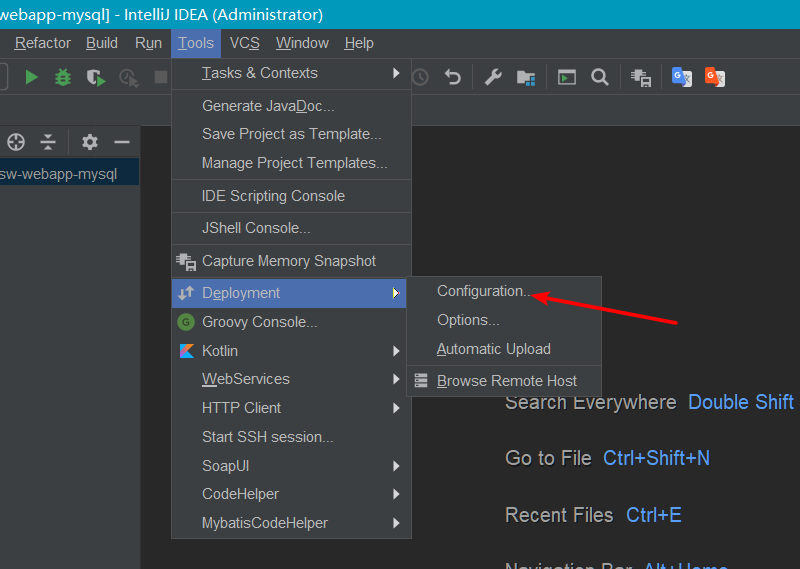Click the Search Everywhere magnifier icon
The image size is (800, 569).
[x=599, y=77]
